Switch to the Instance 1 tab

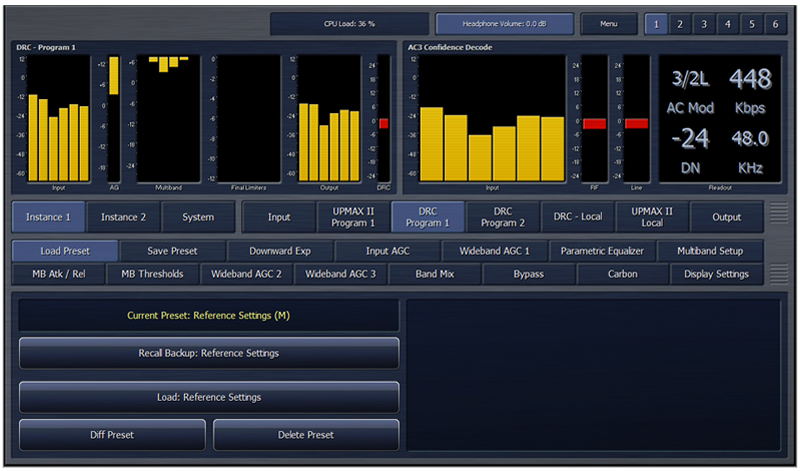pos(48,217)
